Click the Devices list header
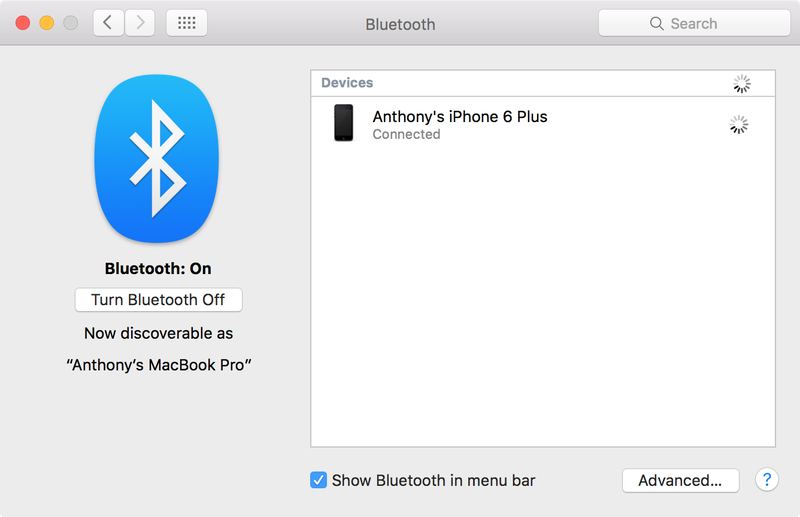This screenshot has width=800, height=517. tap(543, 83)
